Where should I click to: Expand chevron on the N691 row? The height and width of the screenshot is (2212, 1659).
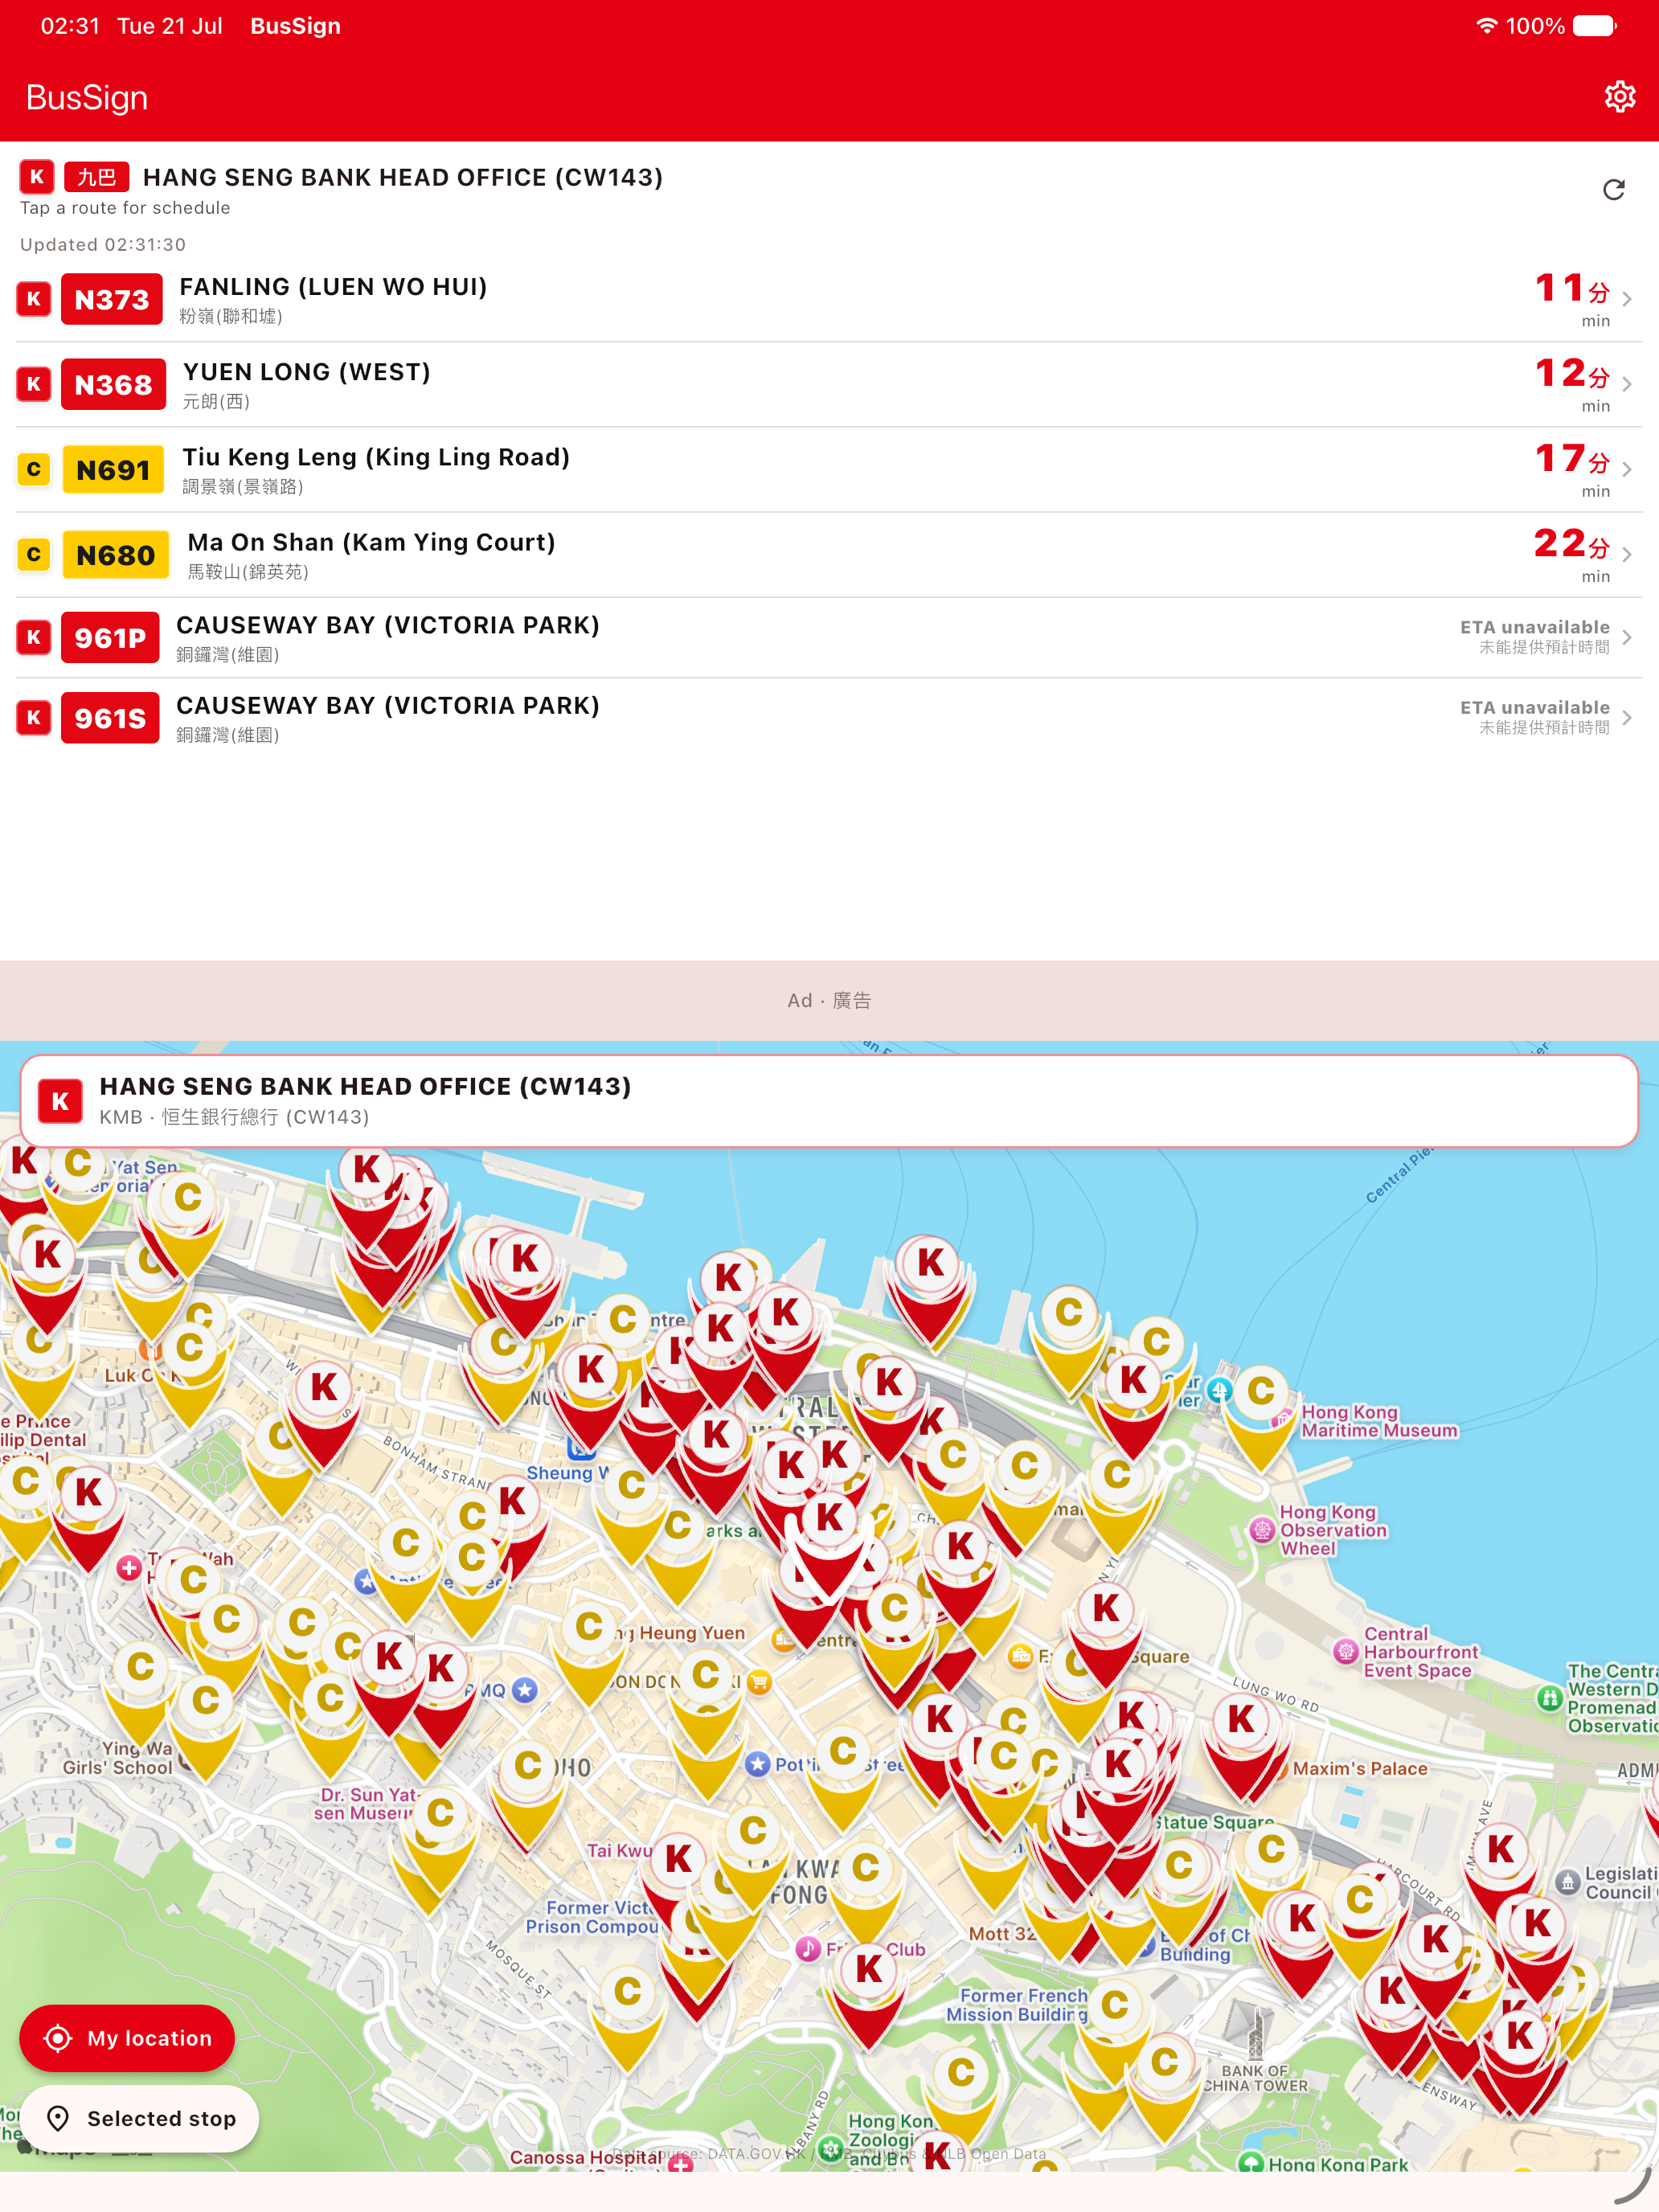tap(1627, 469)
